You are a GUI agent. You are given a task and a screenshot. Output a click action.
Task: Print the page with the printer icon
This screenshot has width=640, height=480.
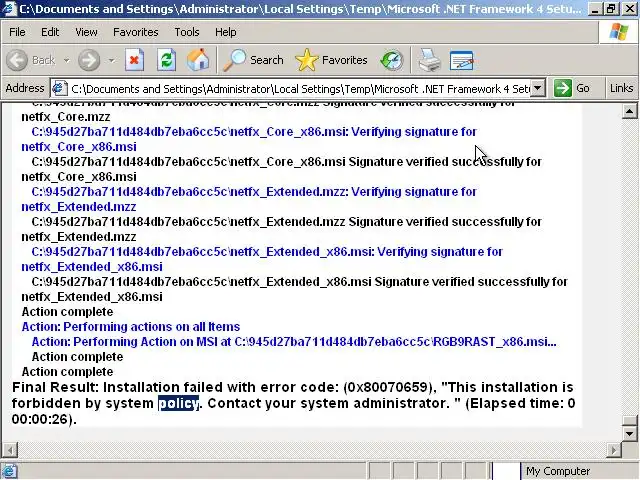tap(429, 60)
